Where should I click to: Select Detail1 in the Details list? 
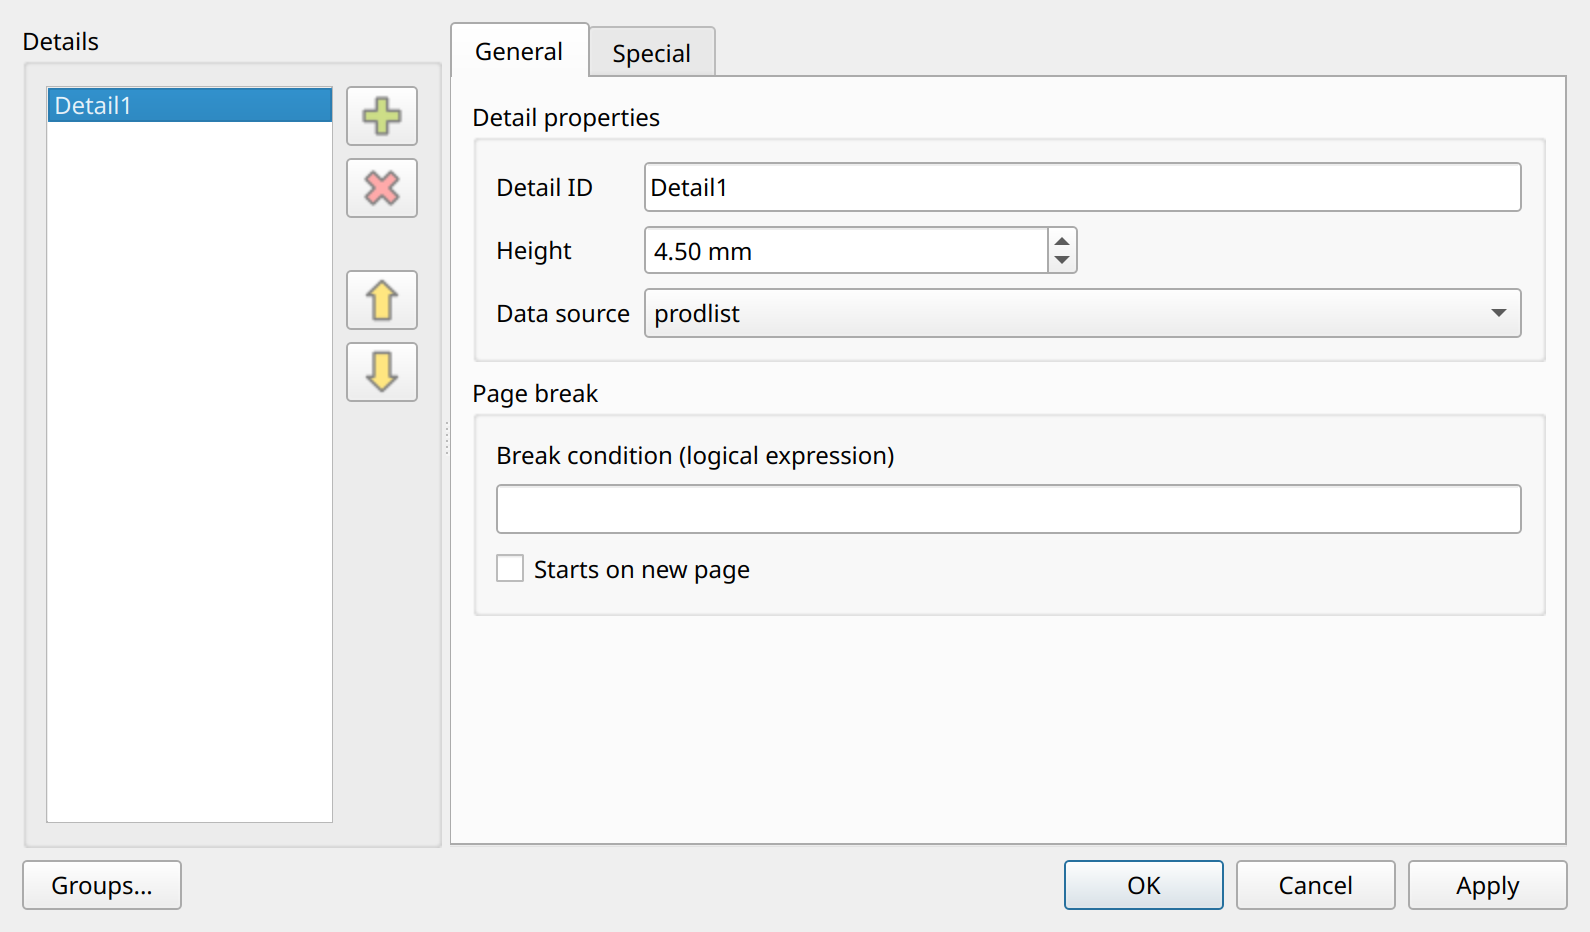(x=189, y=105)
